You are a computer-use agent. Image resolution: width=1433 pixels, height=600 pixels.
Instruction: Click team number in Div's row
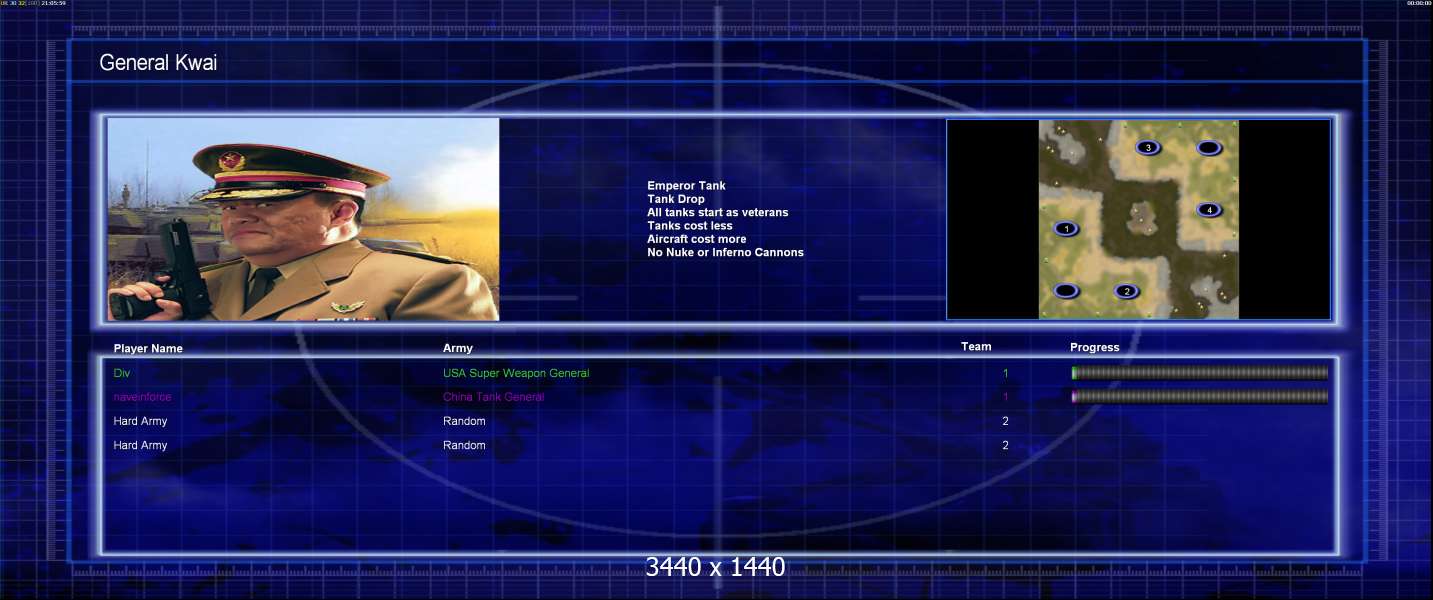(1006, 373)
